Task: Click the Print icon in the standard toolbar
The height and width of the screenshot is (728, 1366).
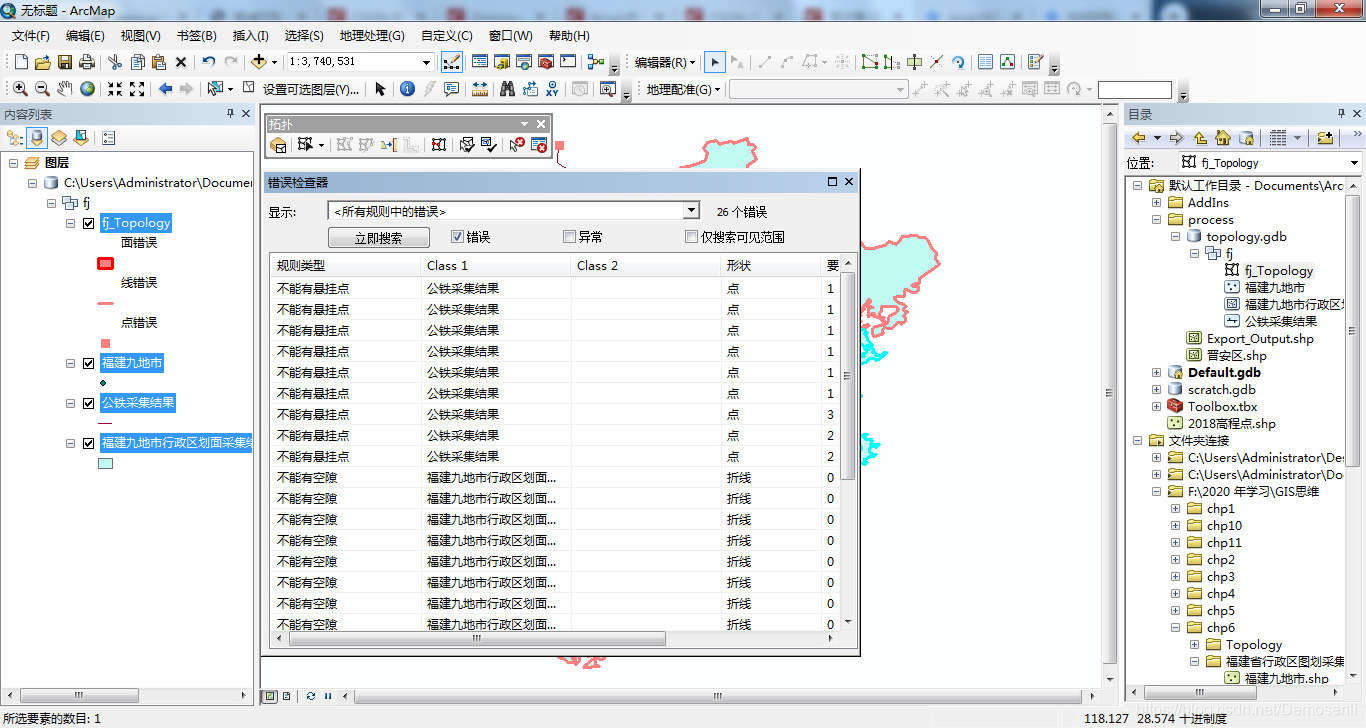Action: (x=86, y=62)
